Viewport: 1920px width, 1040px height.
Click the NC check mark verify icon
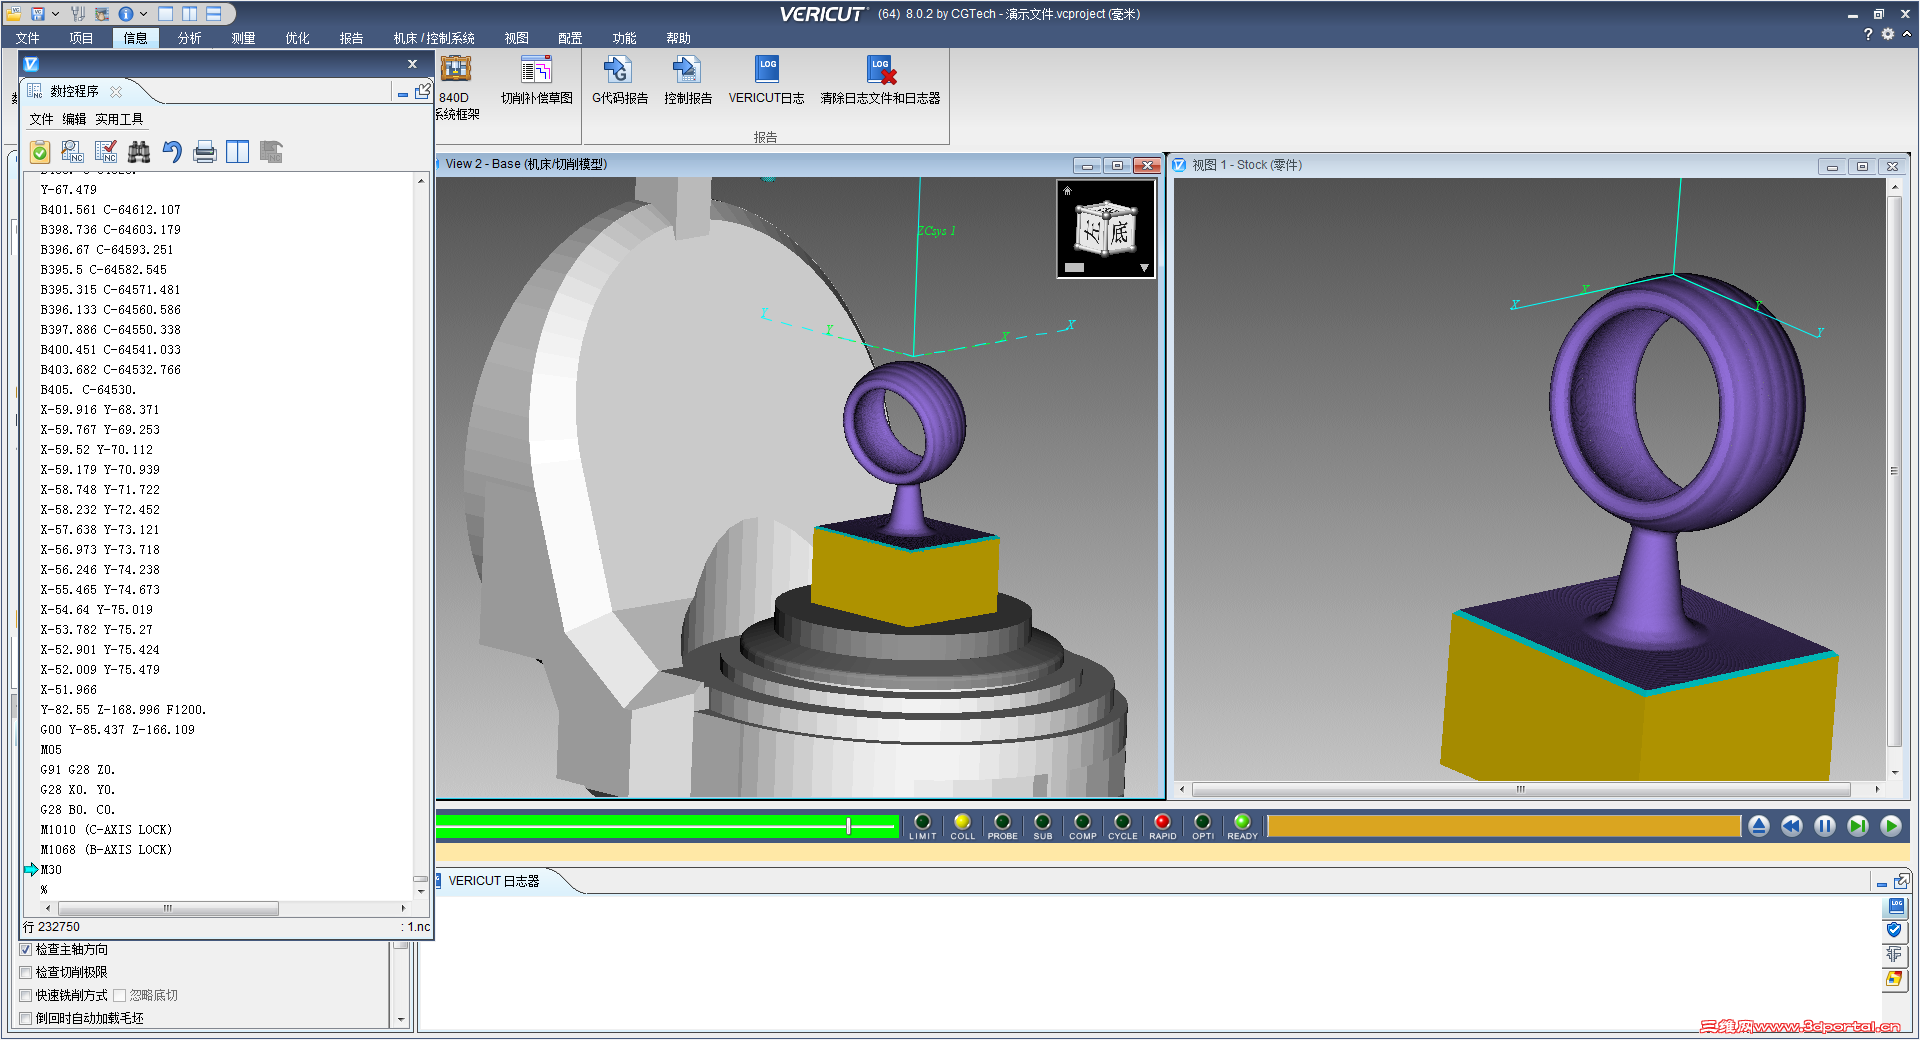[106, 152]
